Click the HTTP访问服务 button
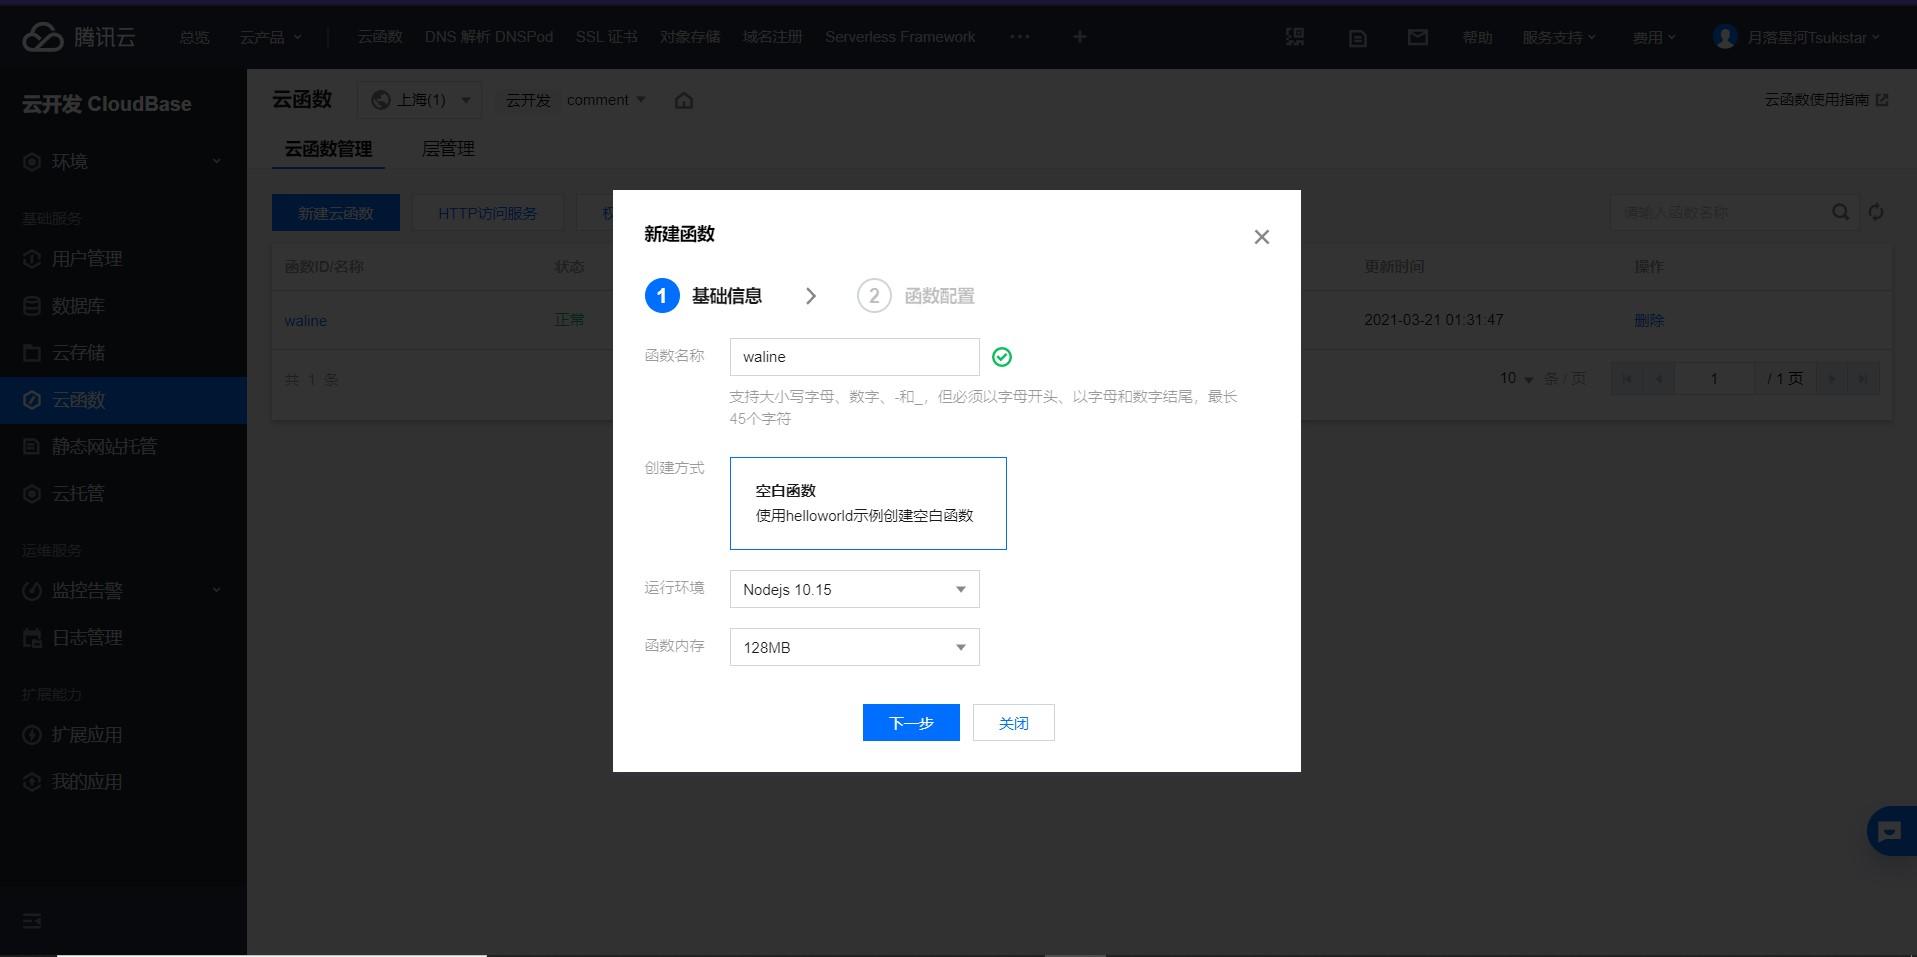This screenshot has width=1917, height=957. point(487,213)
